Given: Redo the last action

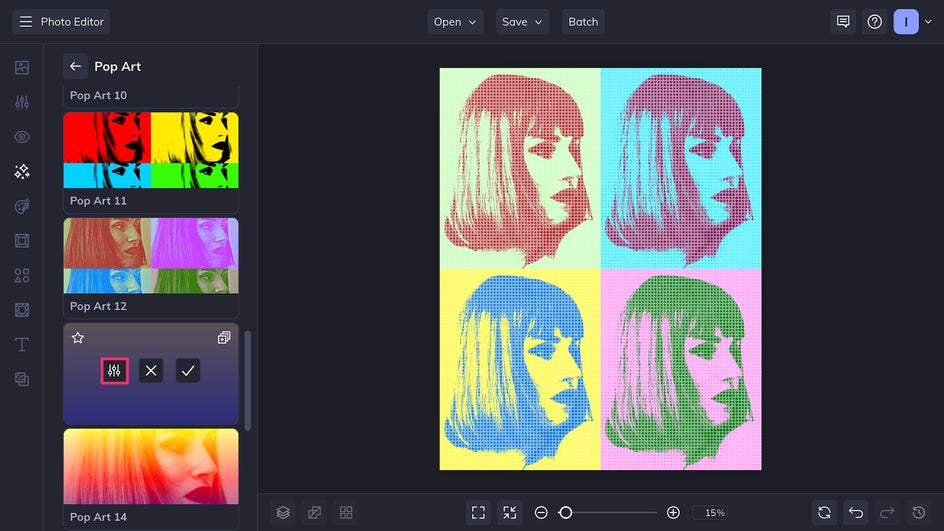Looking at the screenshot, I should pos(887,512).
